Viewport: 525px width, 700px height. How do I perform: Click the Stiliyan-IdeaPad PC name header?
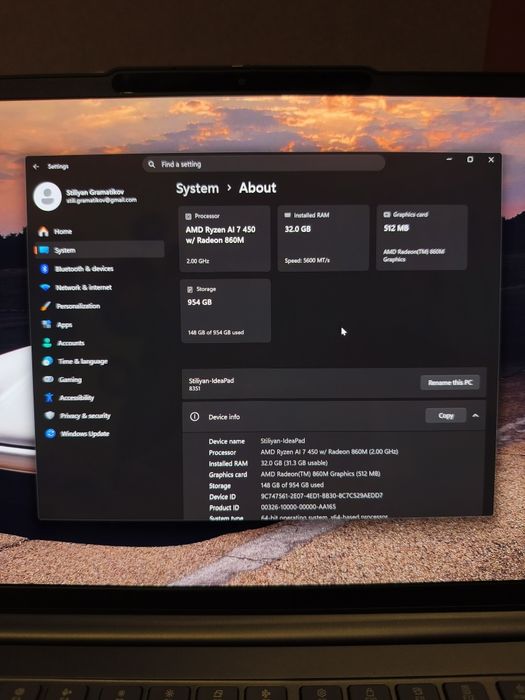211,381
